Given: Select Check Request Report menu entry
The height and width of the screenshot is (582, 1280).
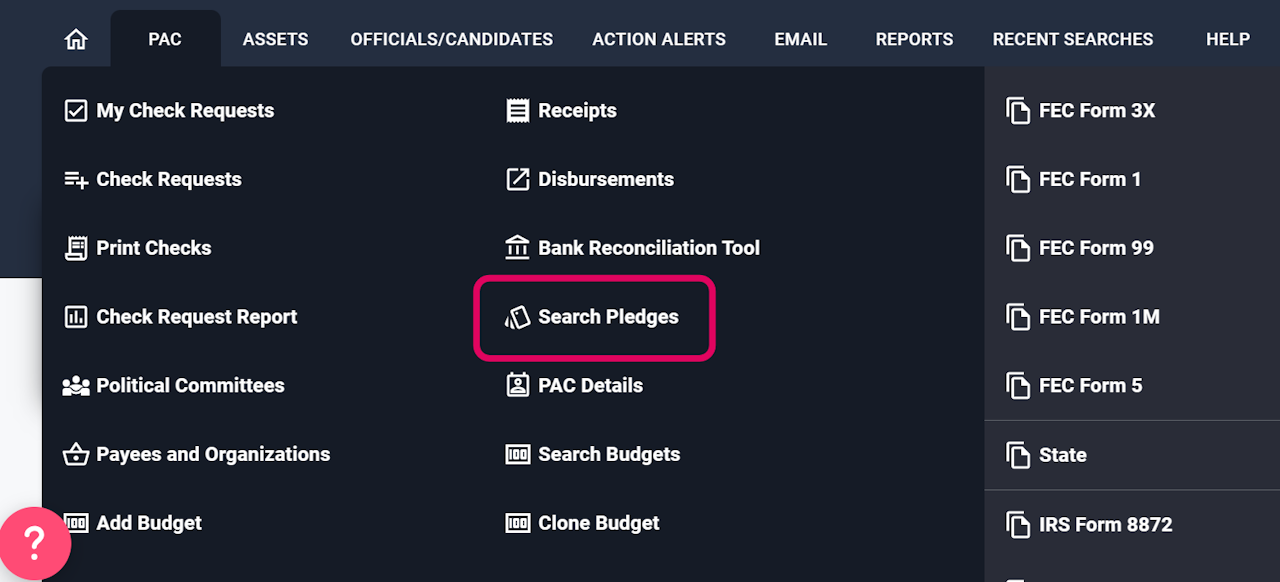Looking at the screenshot, I should click(x=196, y=317).
